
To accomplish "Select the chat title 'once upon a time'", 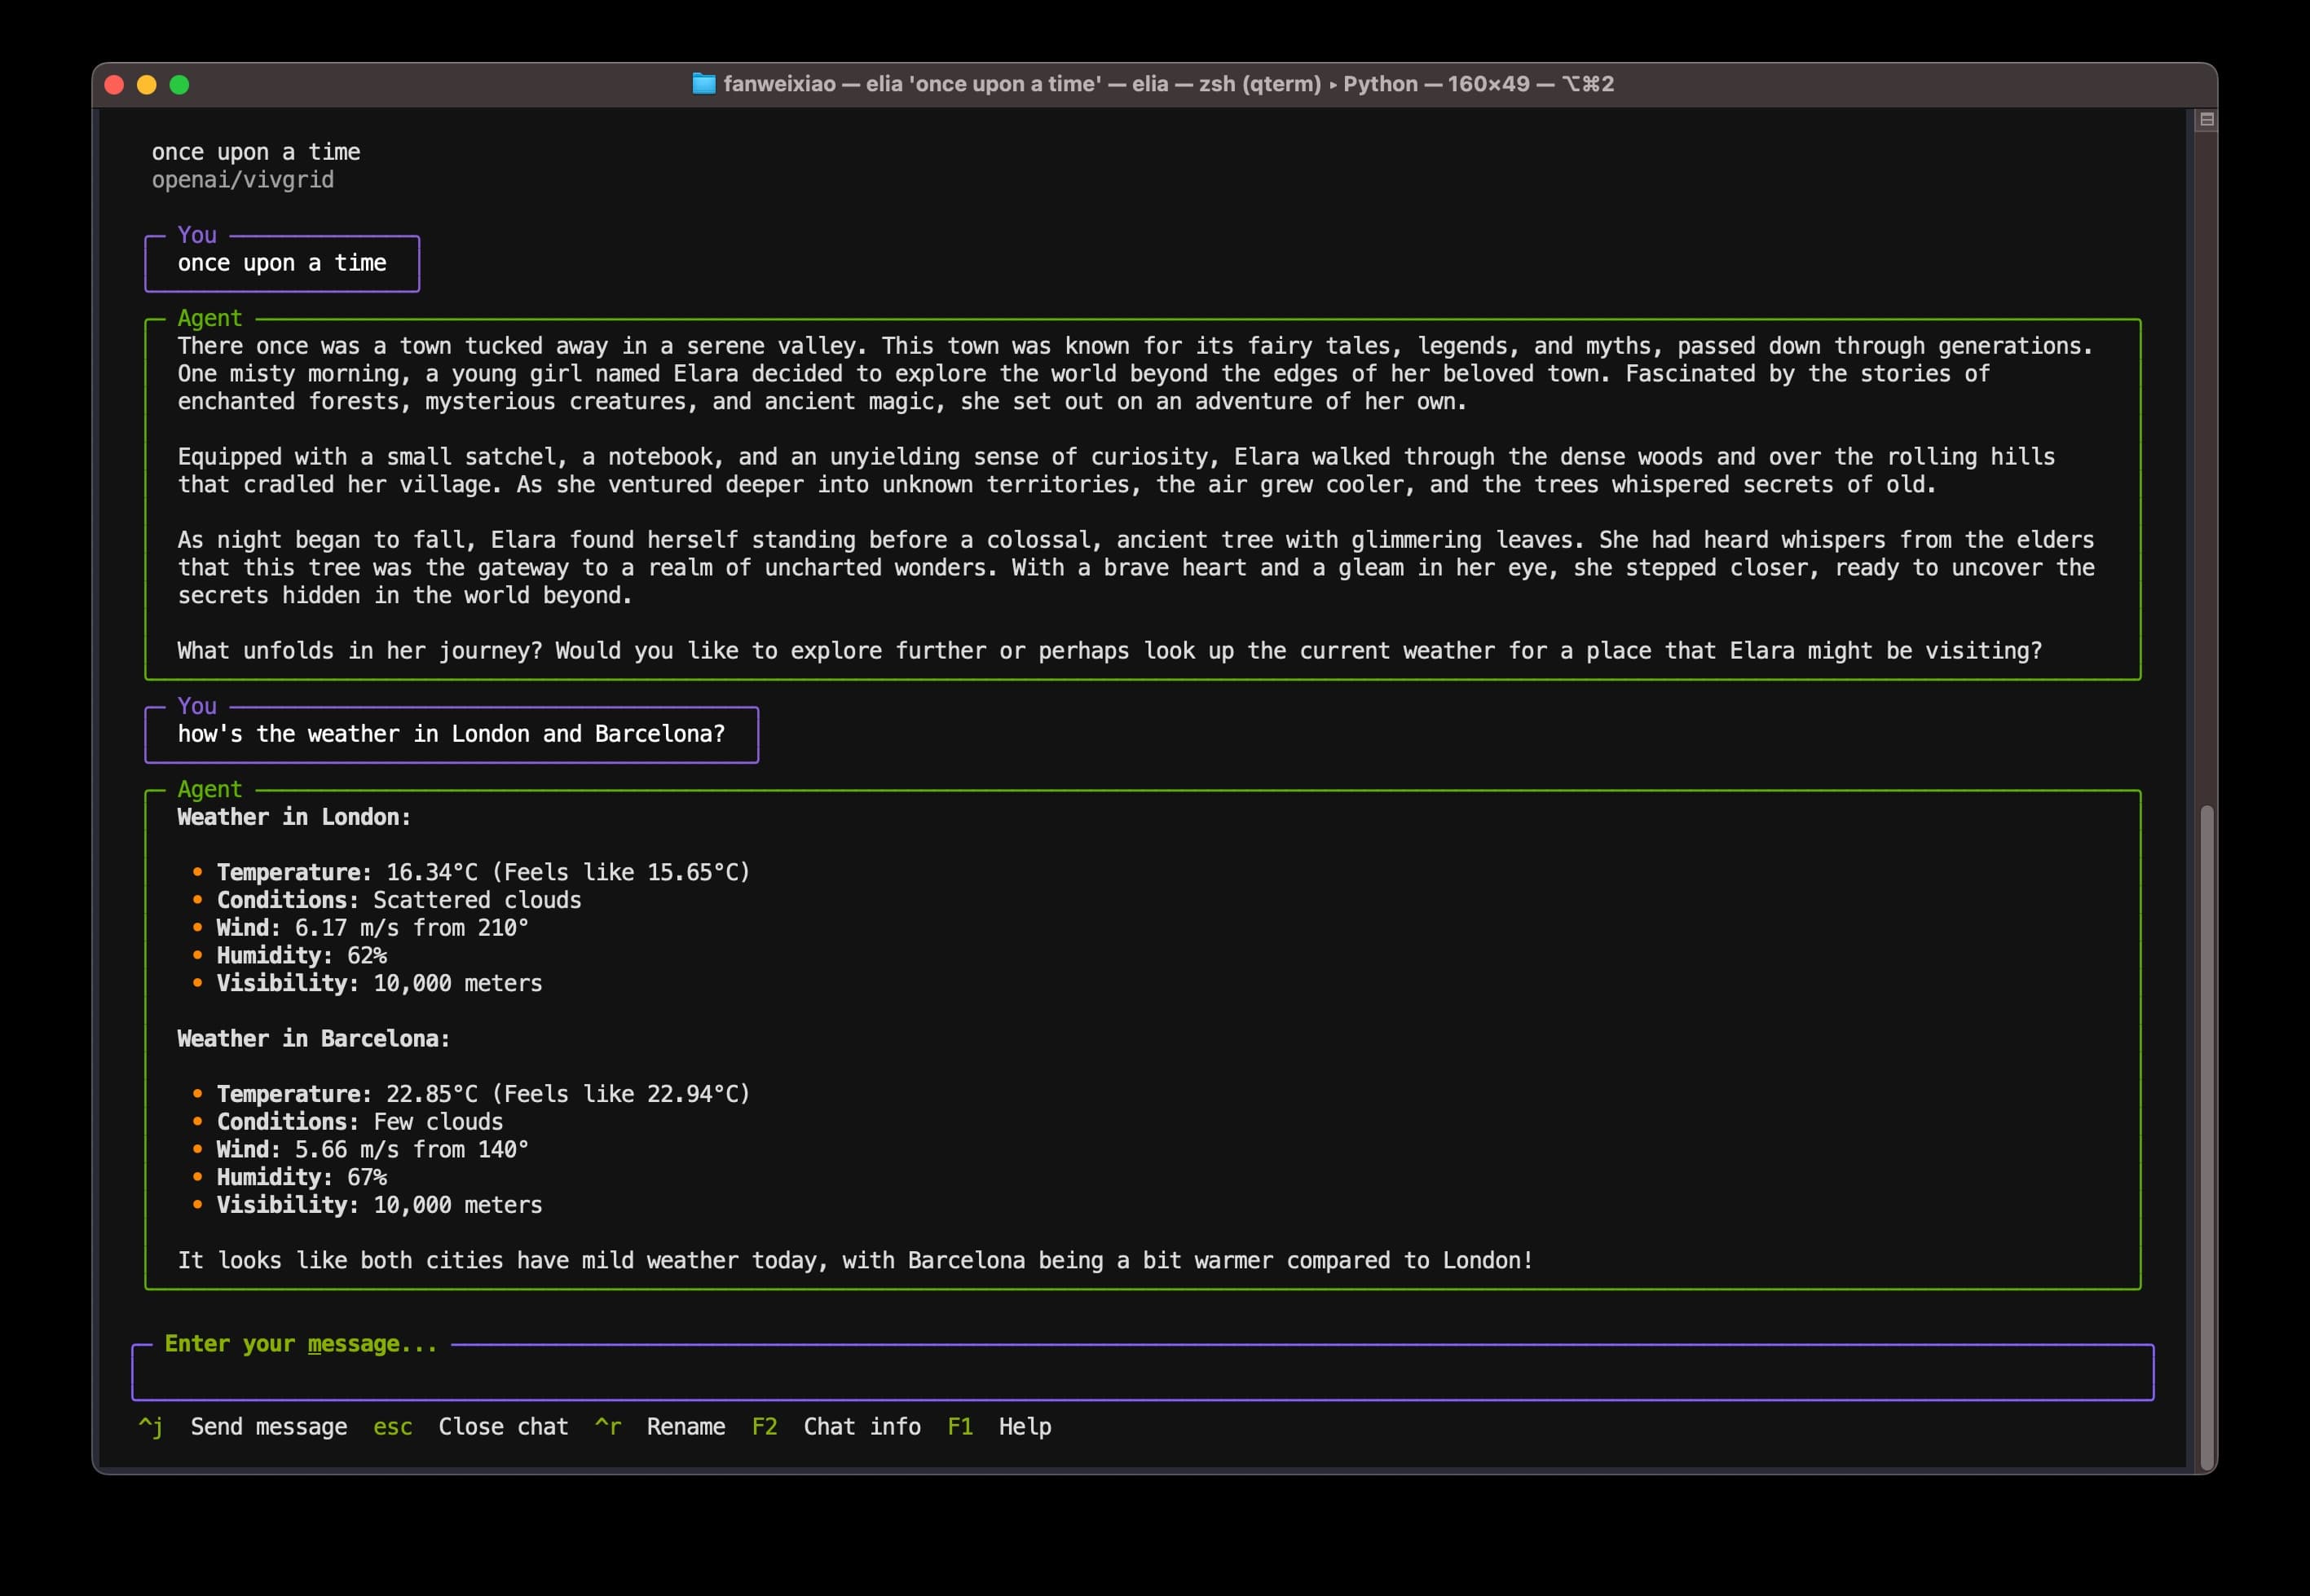I will (256, 151).
